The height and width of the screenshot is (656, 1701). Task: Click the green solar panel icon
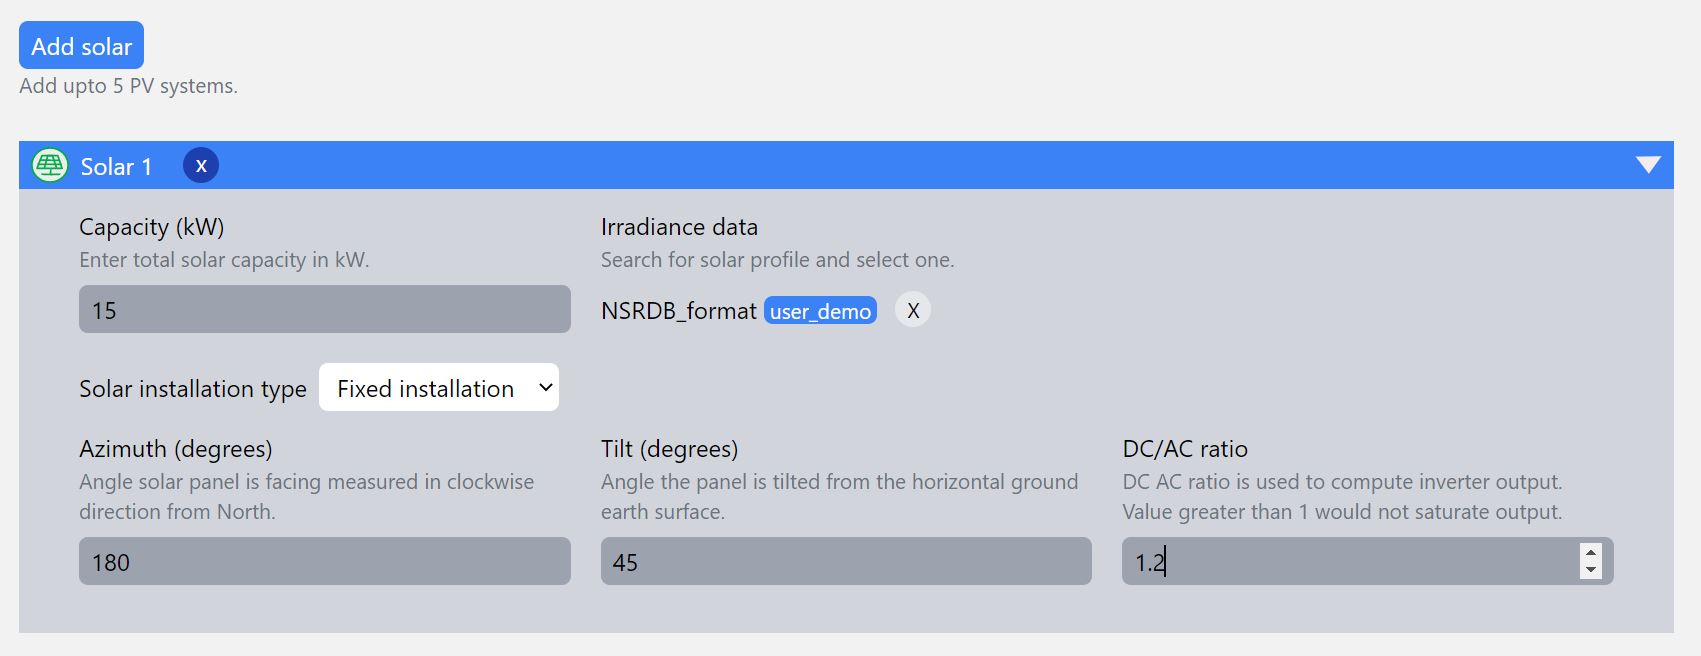pyautogui.click(x=50, y=165)
